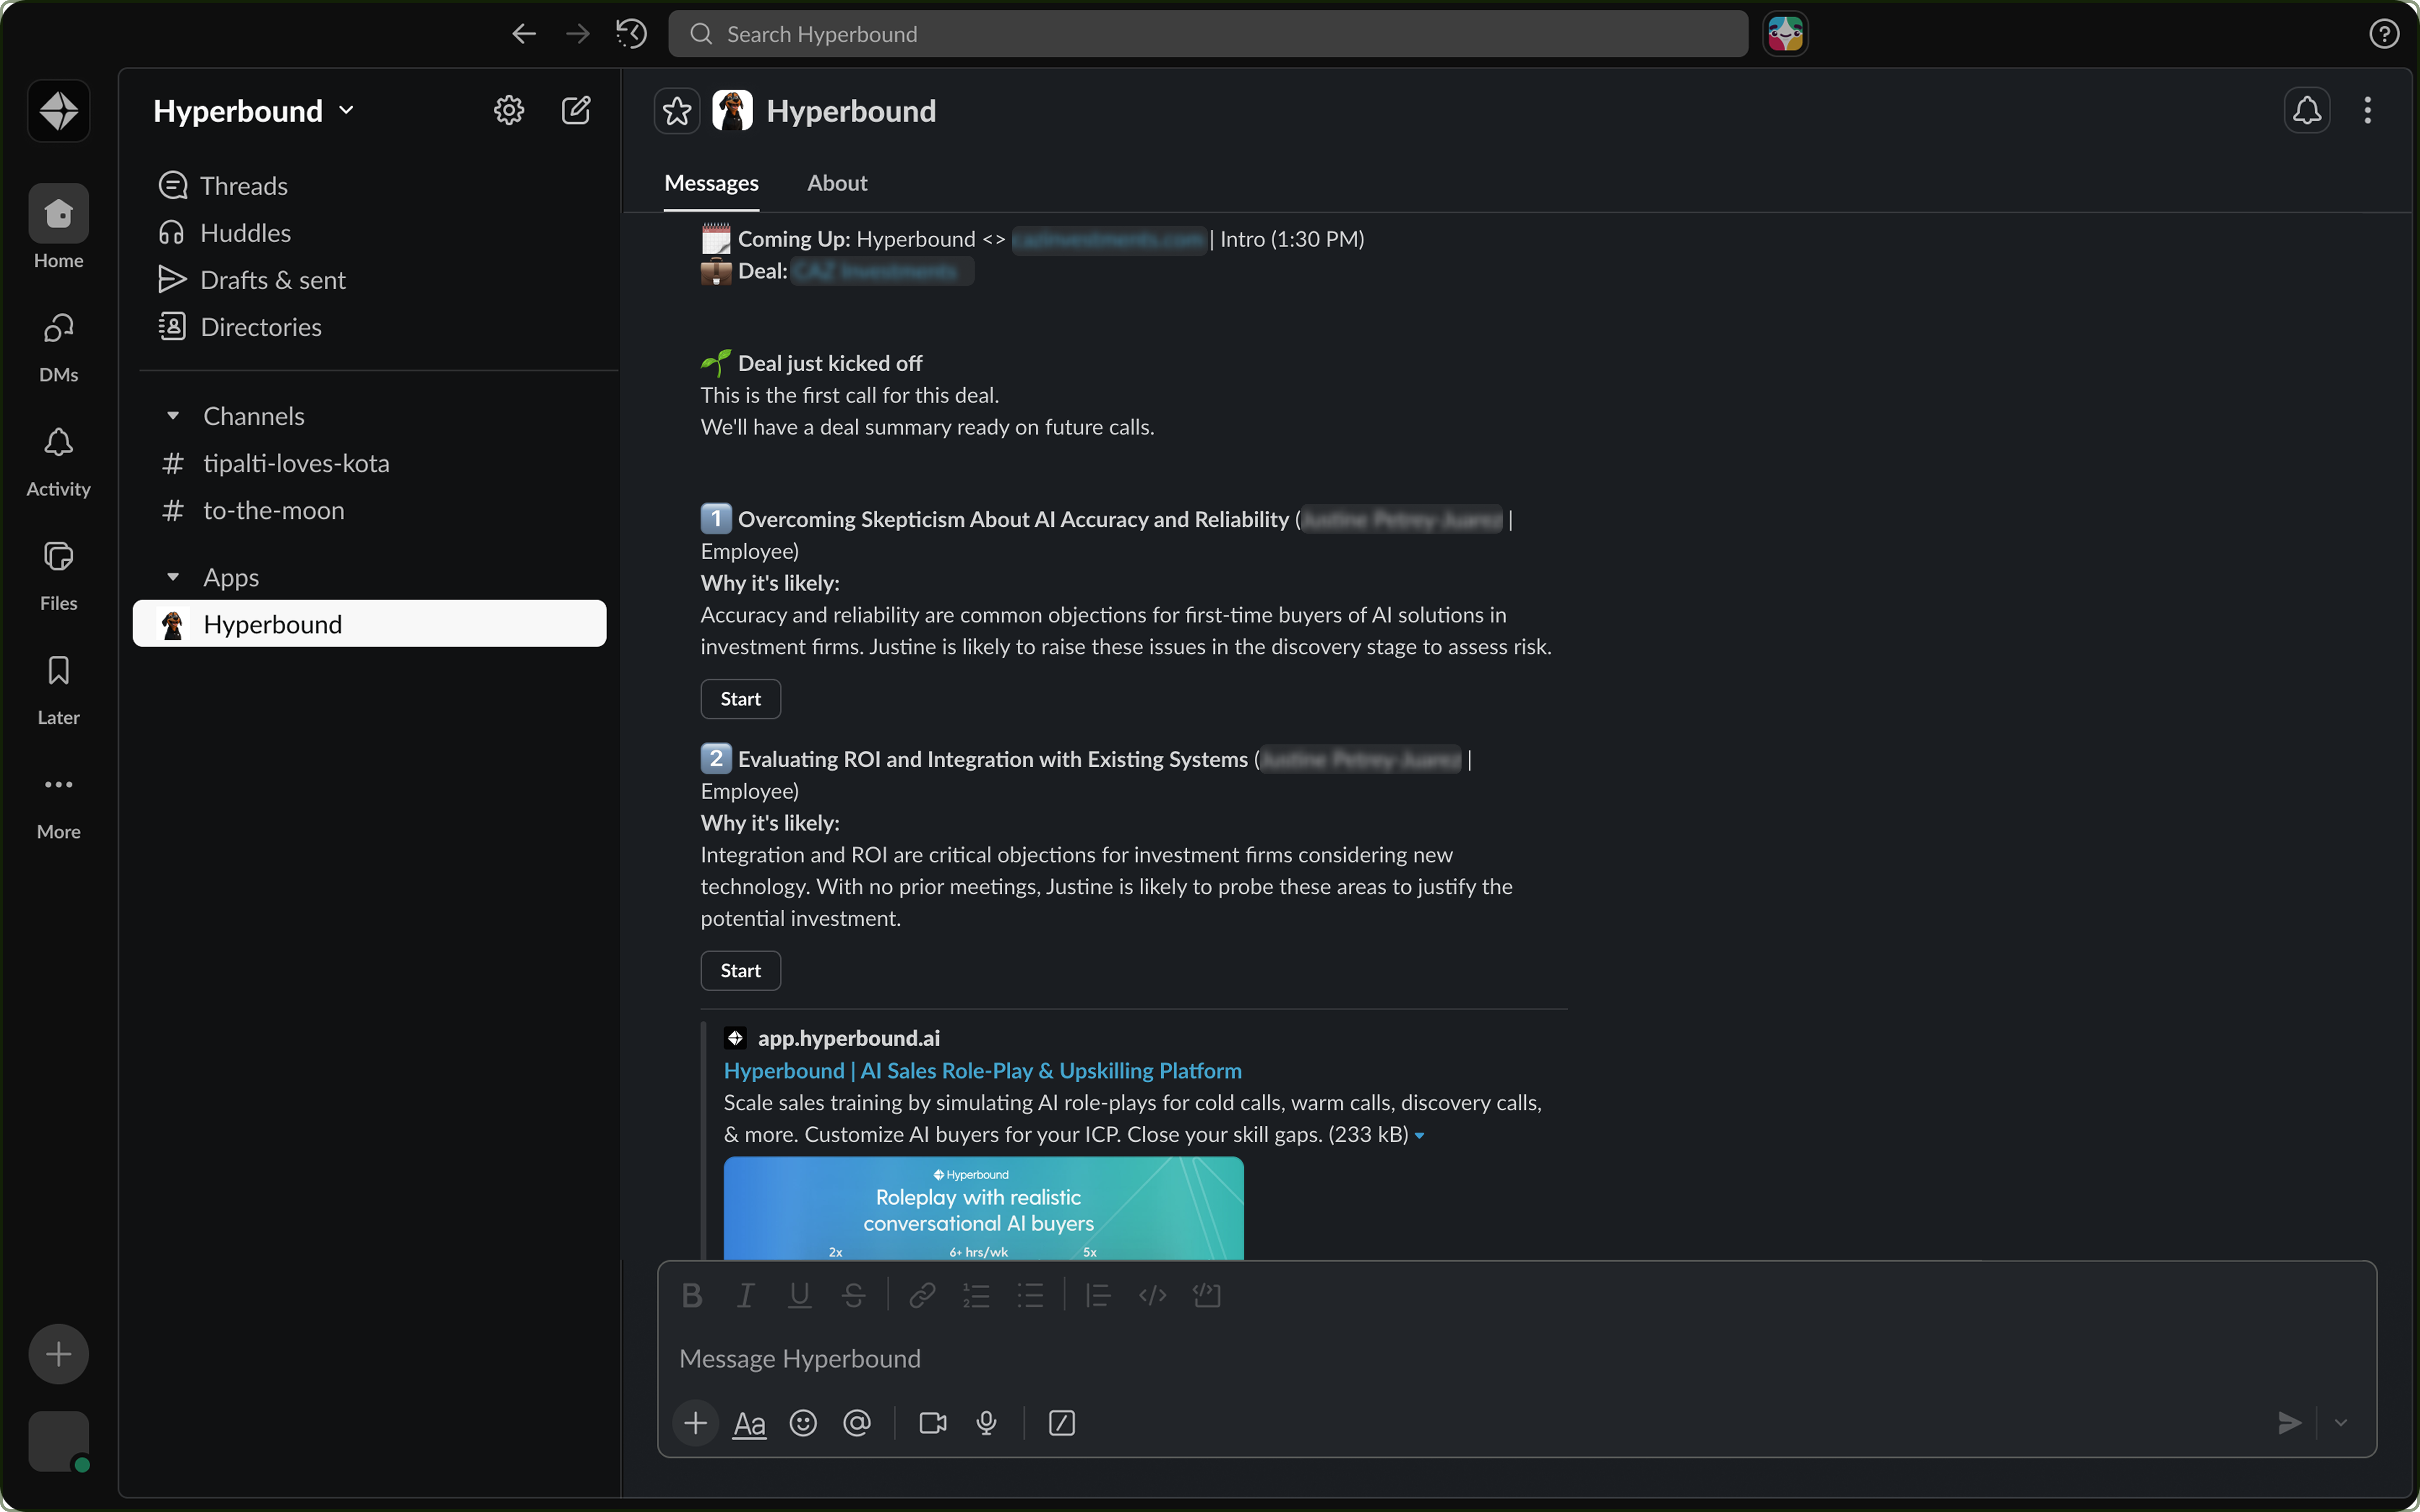Viewport: 2420px width, 1512px height.
Task: Open emoji picker in composer
Action: coord(803,1423)
